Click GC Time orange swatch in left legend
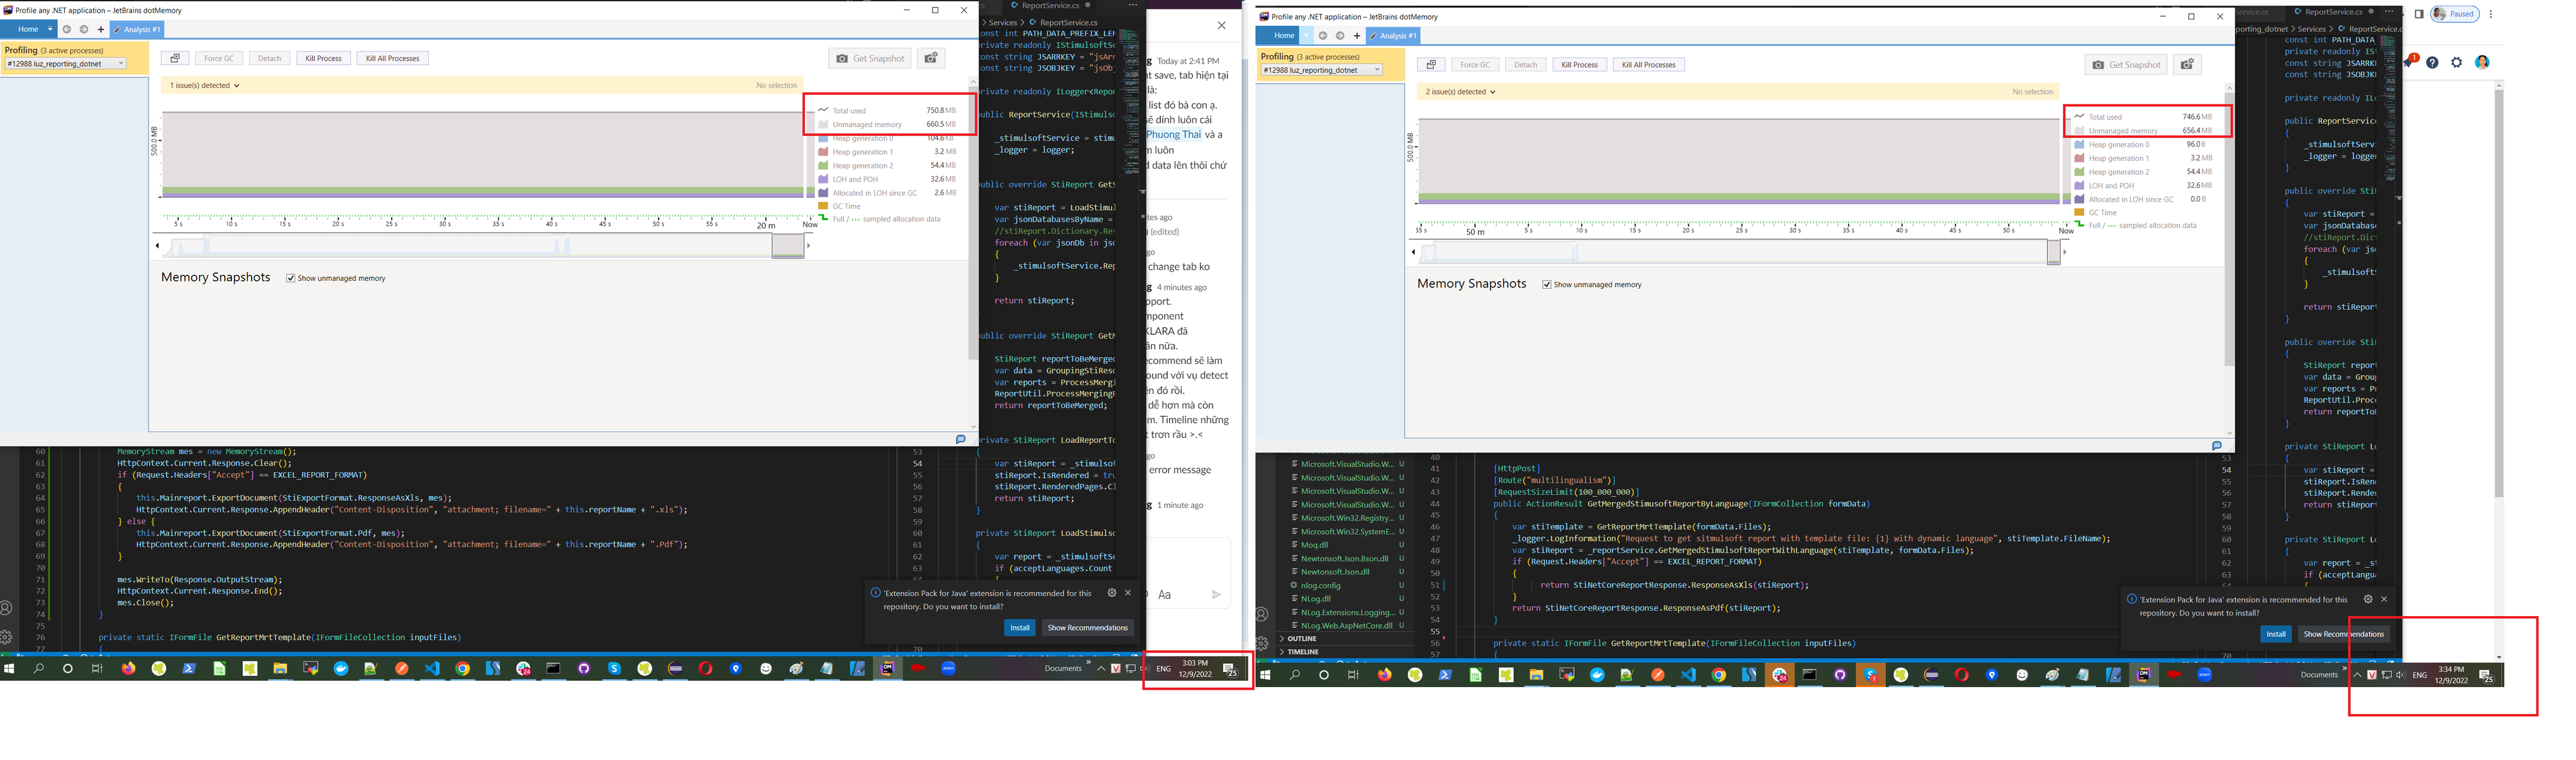This screenshot has width=2576, height=760. click(x=823, y=206)
